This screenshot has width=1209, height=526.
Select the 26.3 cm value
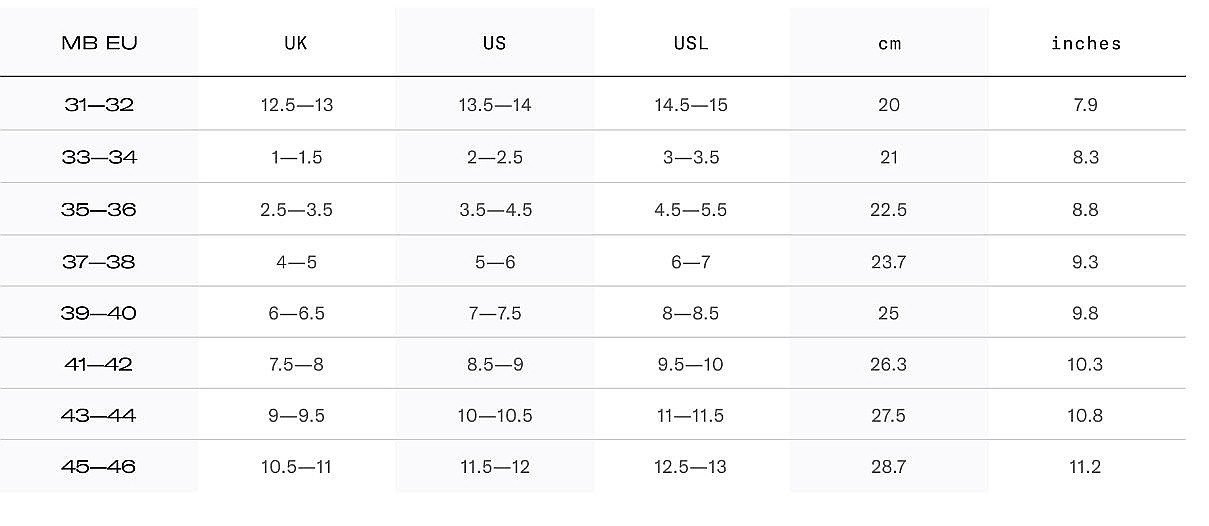pyautogui.click(x=889, y=364)
